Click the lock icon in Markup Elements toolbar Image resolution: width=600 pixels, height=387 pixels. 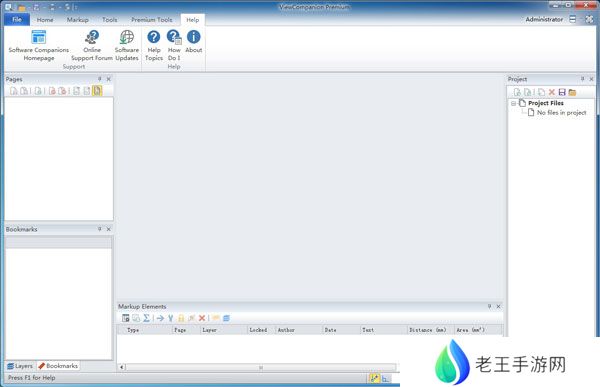coord(181,318)
